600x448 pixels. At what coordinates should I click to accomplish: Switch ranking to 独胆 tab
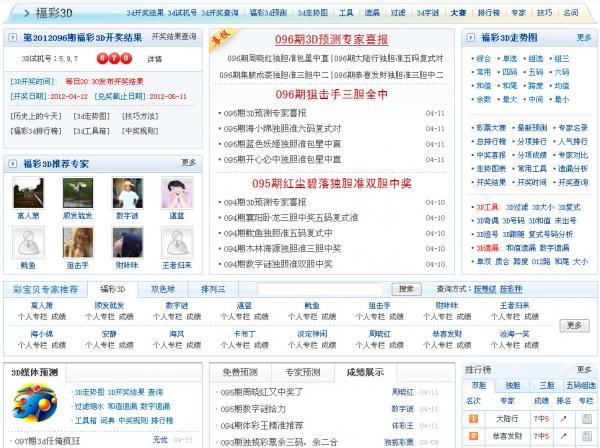[512, 386]
